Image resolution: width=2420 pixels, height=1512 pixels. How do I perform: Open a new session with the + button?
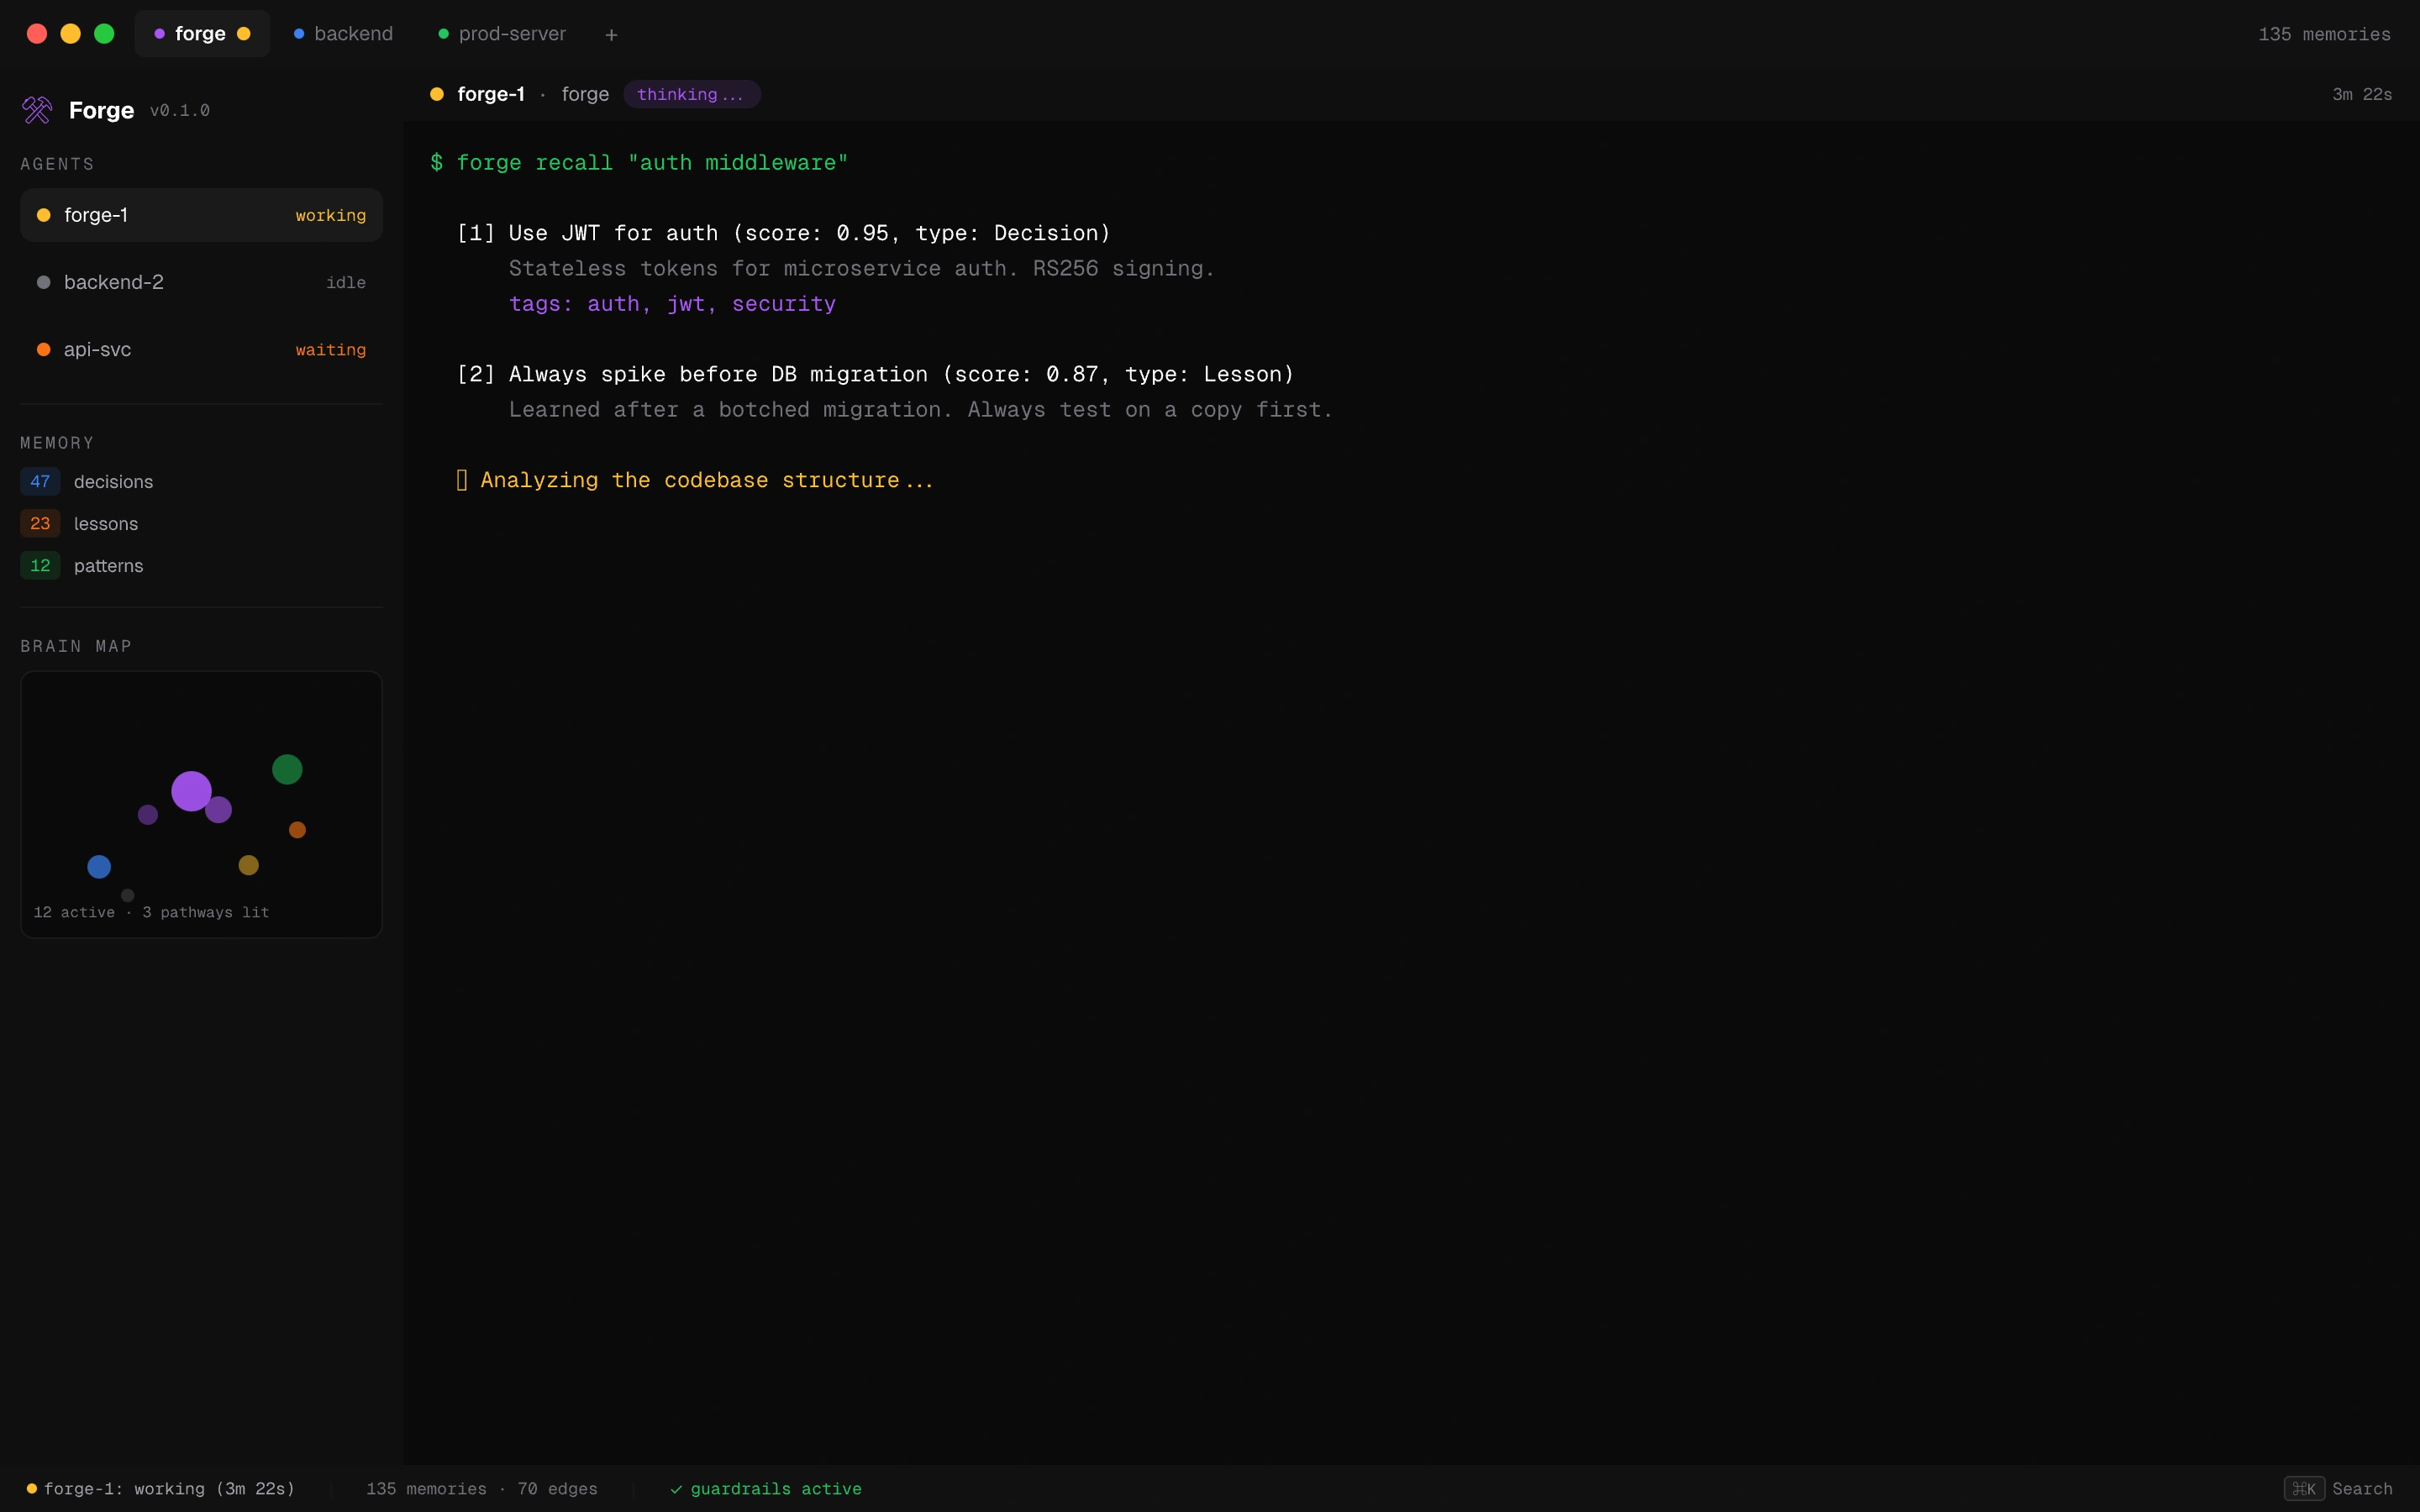coord(610,33)
